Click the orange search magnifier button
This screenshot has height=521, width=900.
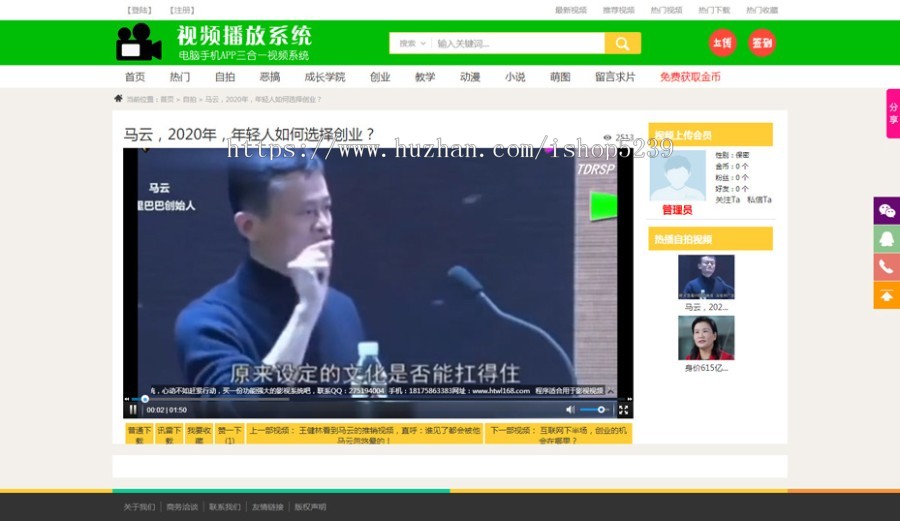[x=622, y=43]
